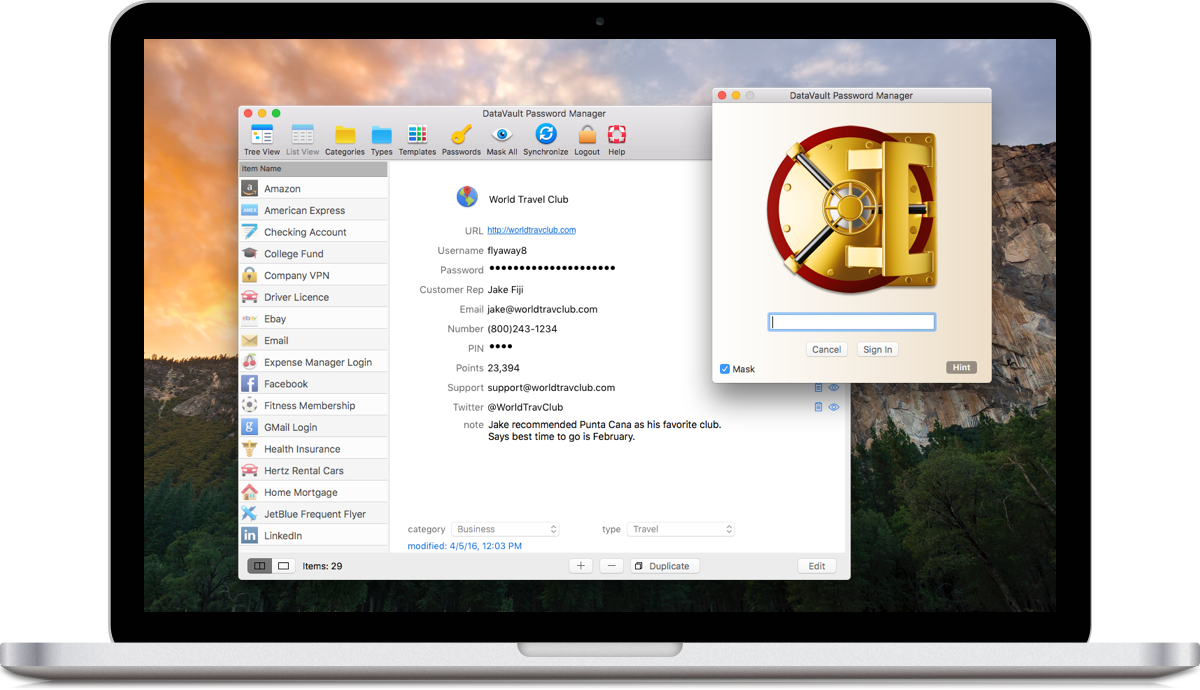Click the username value flyaway8
The image size is (1200, 690).
click(x=507, y=250)
